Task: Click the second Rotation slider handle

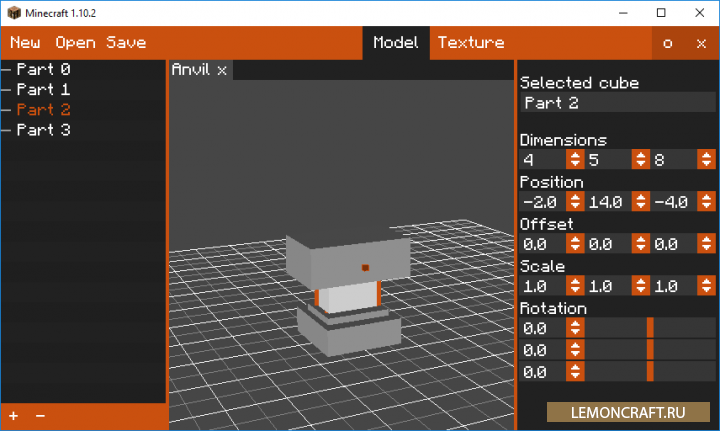Action: point(650,350)
